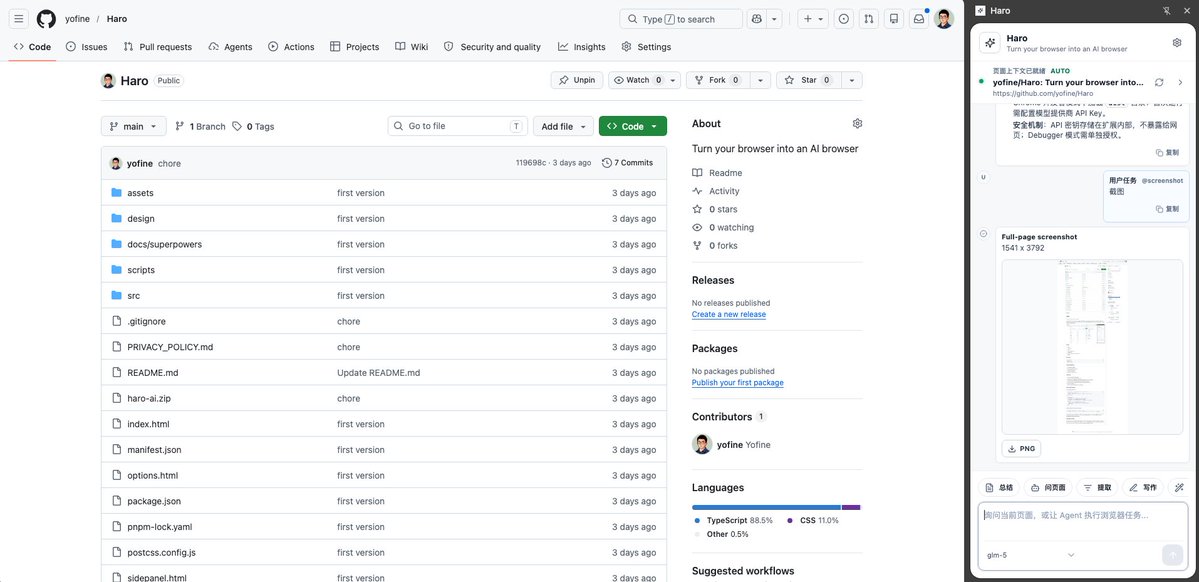The height and width of the screenshot is (582, 1199).
Task: Unpin the Haro repository
Action: (x=577, y=80)
